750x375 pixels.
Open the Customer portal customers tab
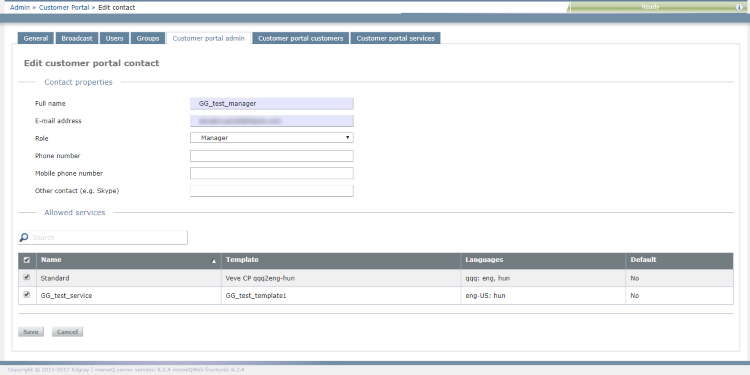[x=301, y=38]
